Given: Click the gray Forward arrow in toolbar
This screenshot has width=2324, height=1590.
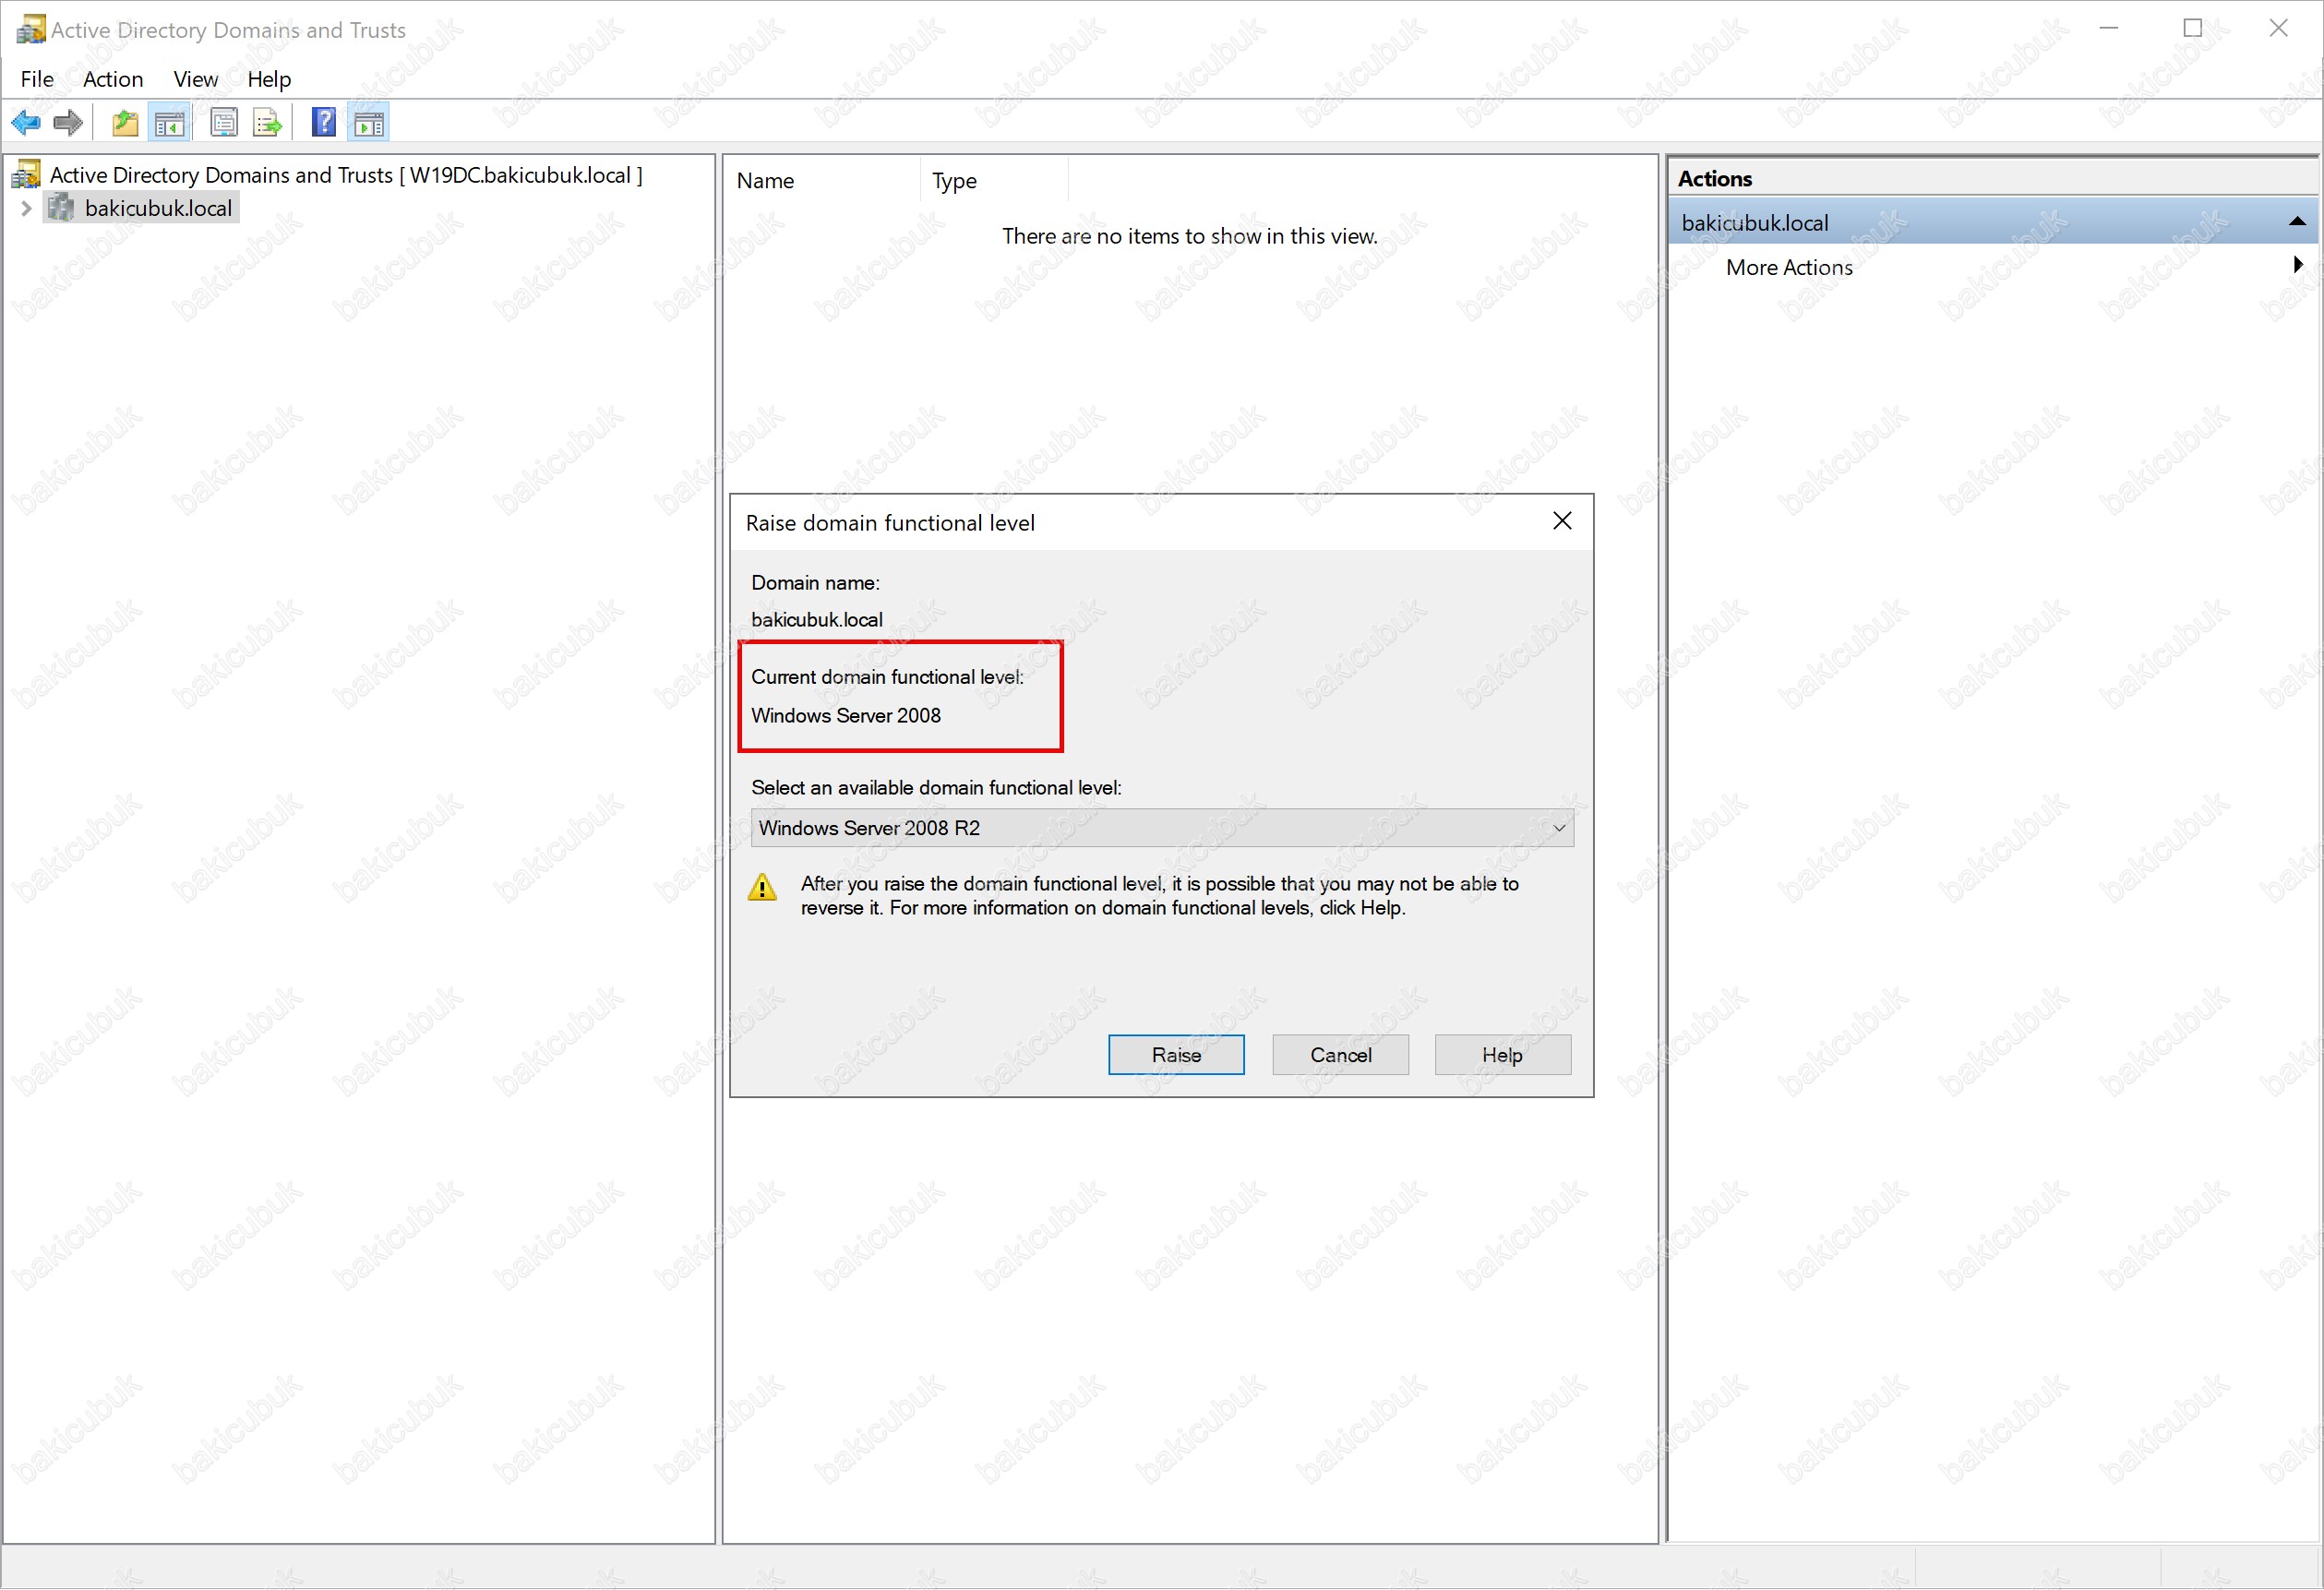Looking at the screenshot, I should [68, 123].
